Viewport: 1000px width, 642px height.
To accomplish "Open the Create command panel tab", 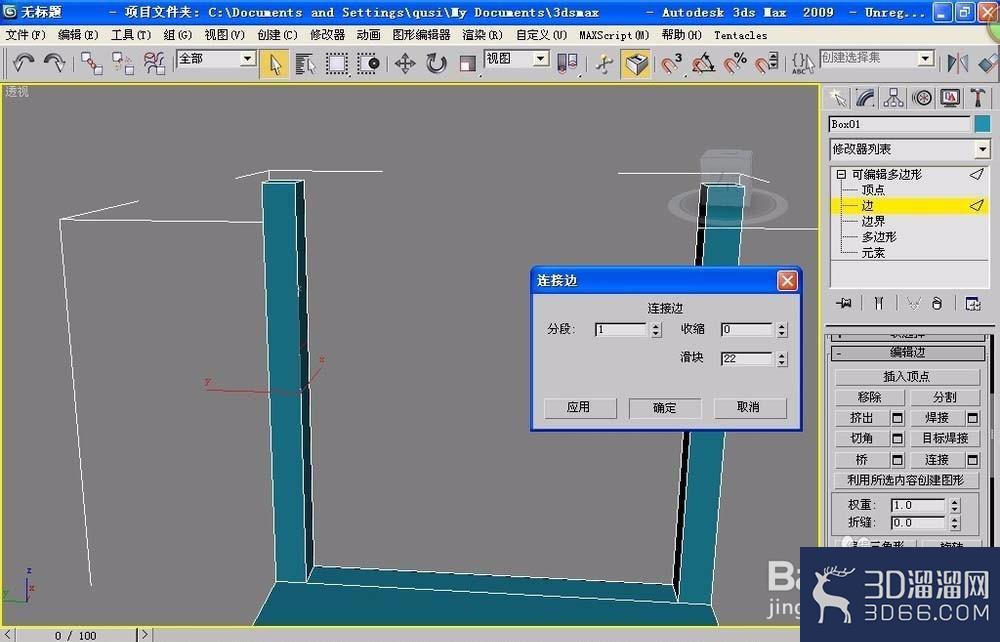I will (x=837, y=98).
